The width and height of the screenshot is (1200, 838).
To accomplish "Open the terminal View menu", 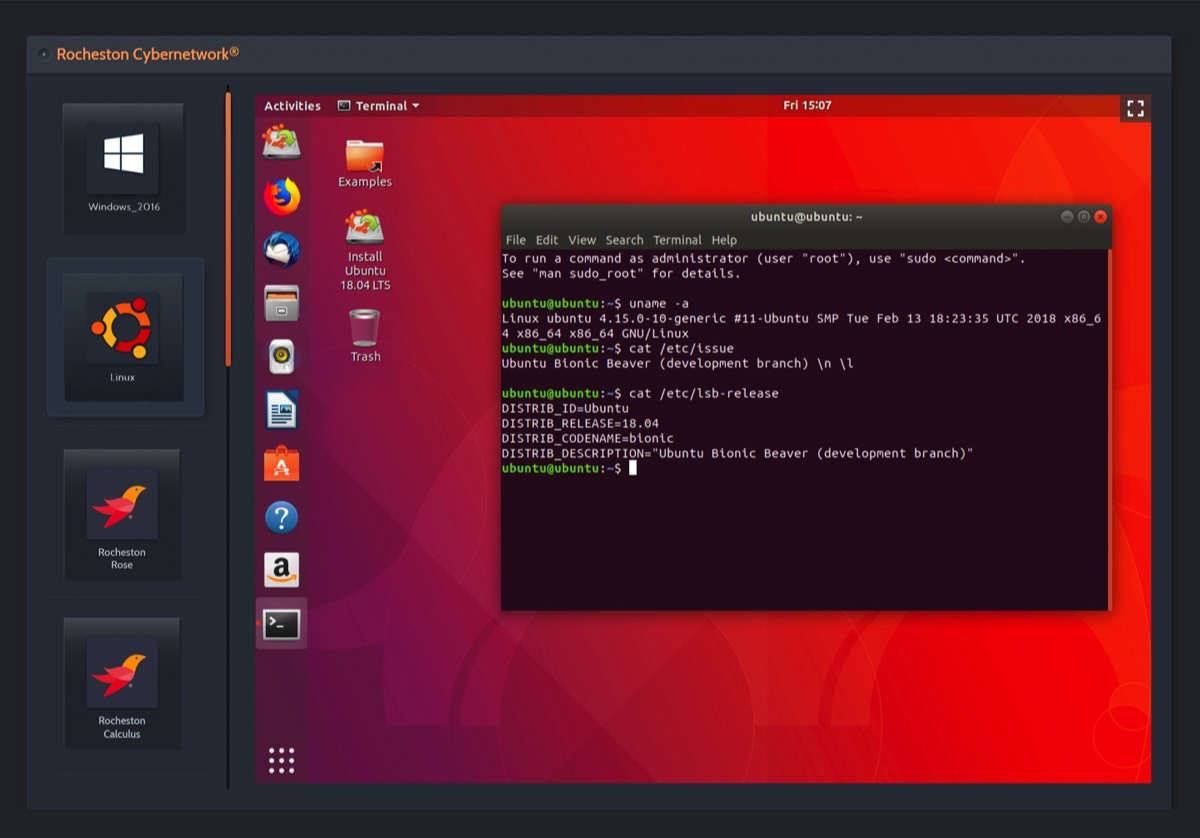I will [582, 240].
